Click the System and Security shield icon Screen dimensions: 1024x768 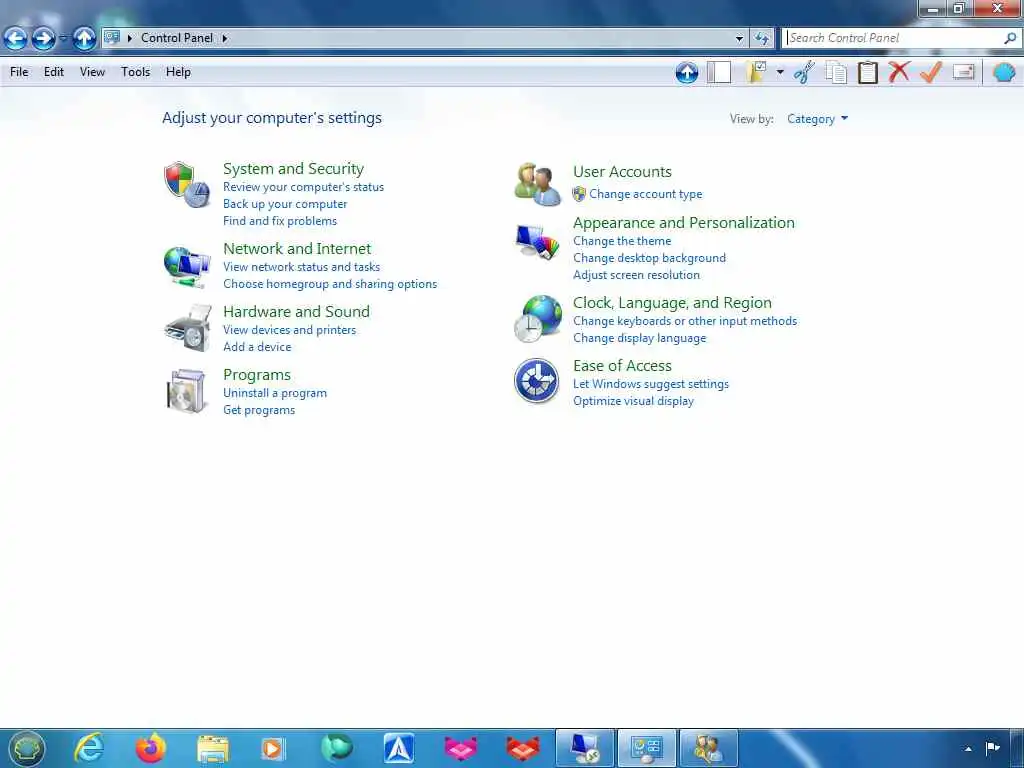[187, 184]
